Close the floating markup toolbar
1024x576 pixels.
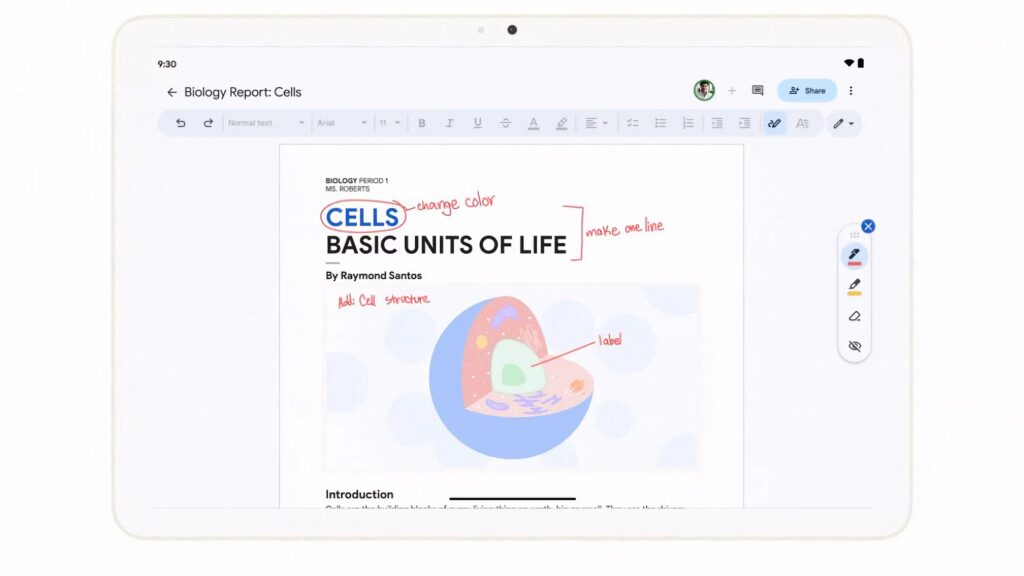click(x=868, y=226)
